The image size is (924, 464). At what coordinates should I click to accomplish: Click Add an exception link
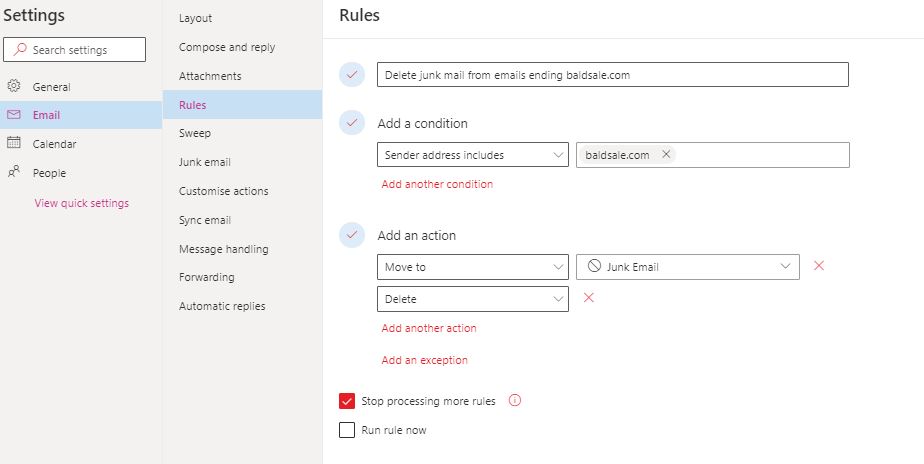click(424, 360)
